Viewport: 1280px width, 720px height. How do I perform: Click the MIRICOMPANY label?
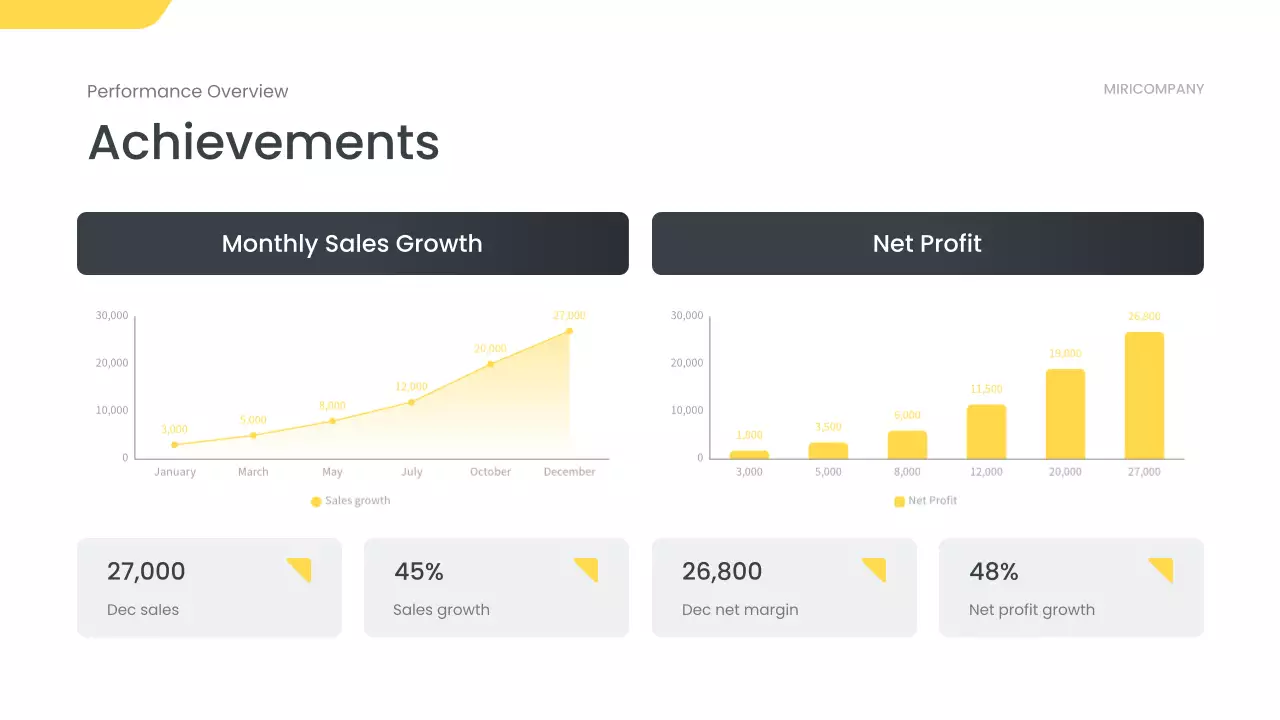[x=1153, y=89]
